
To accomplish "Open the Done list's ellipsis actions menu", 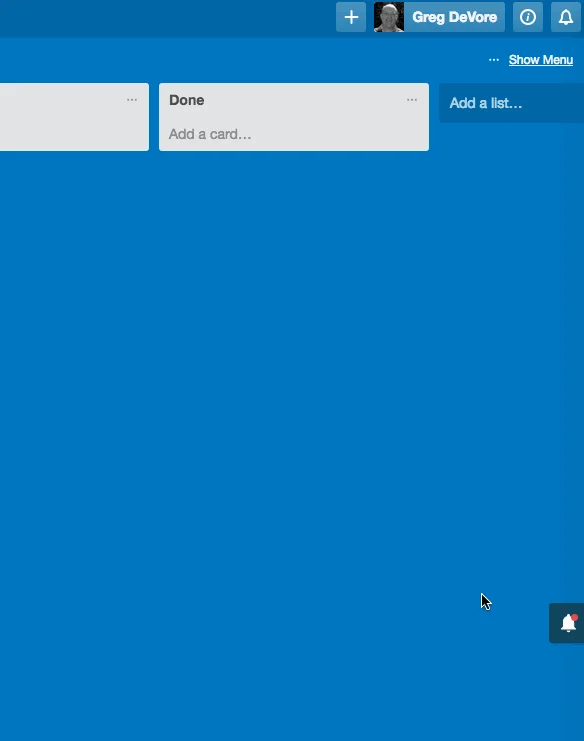I will [x=412, y=100].
